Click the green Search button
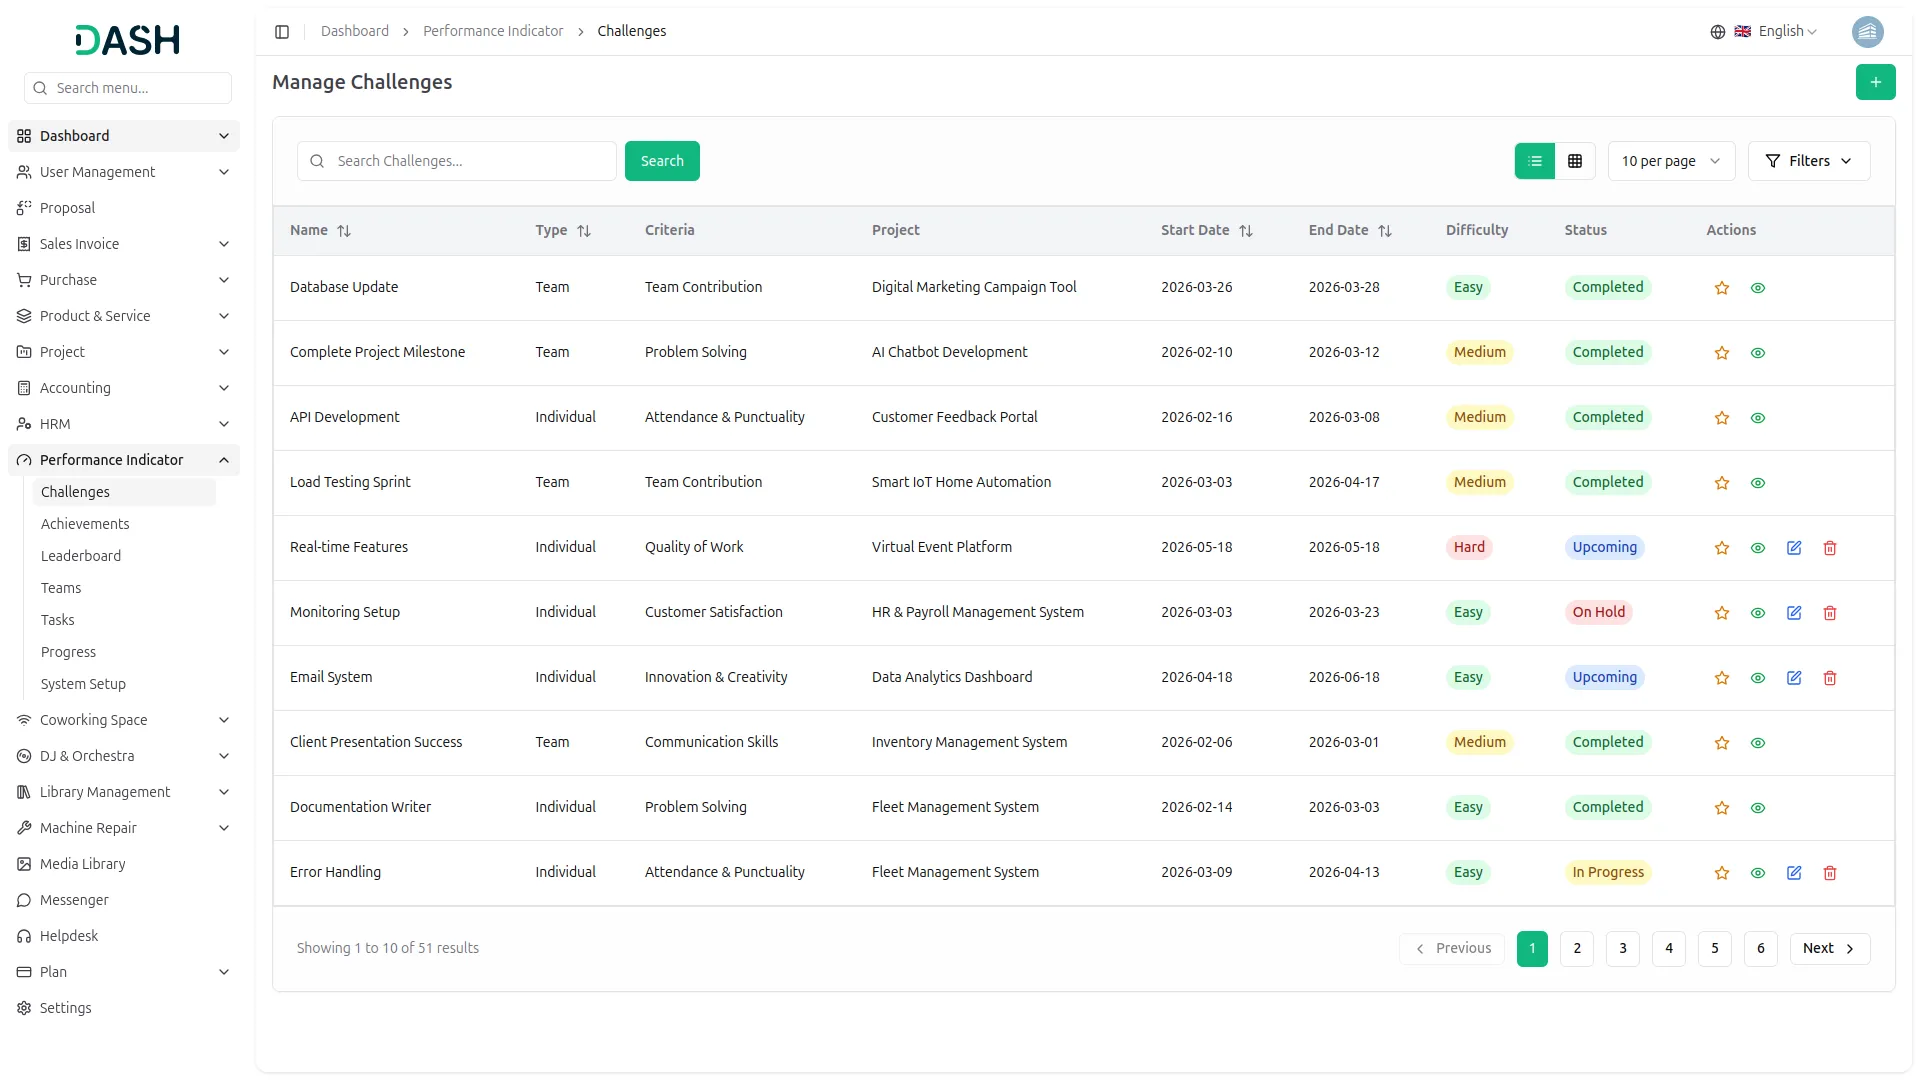 point(661,161)
